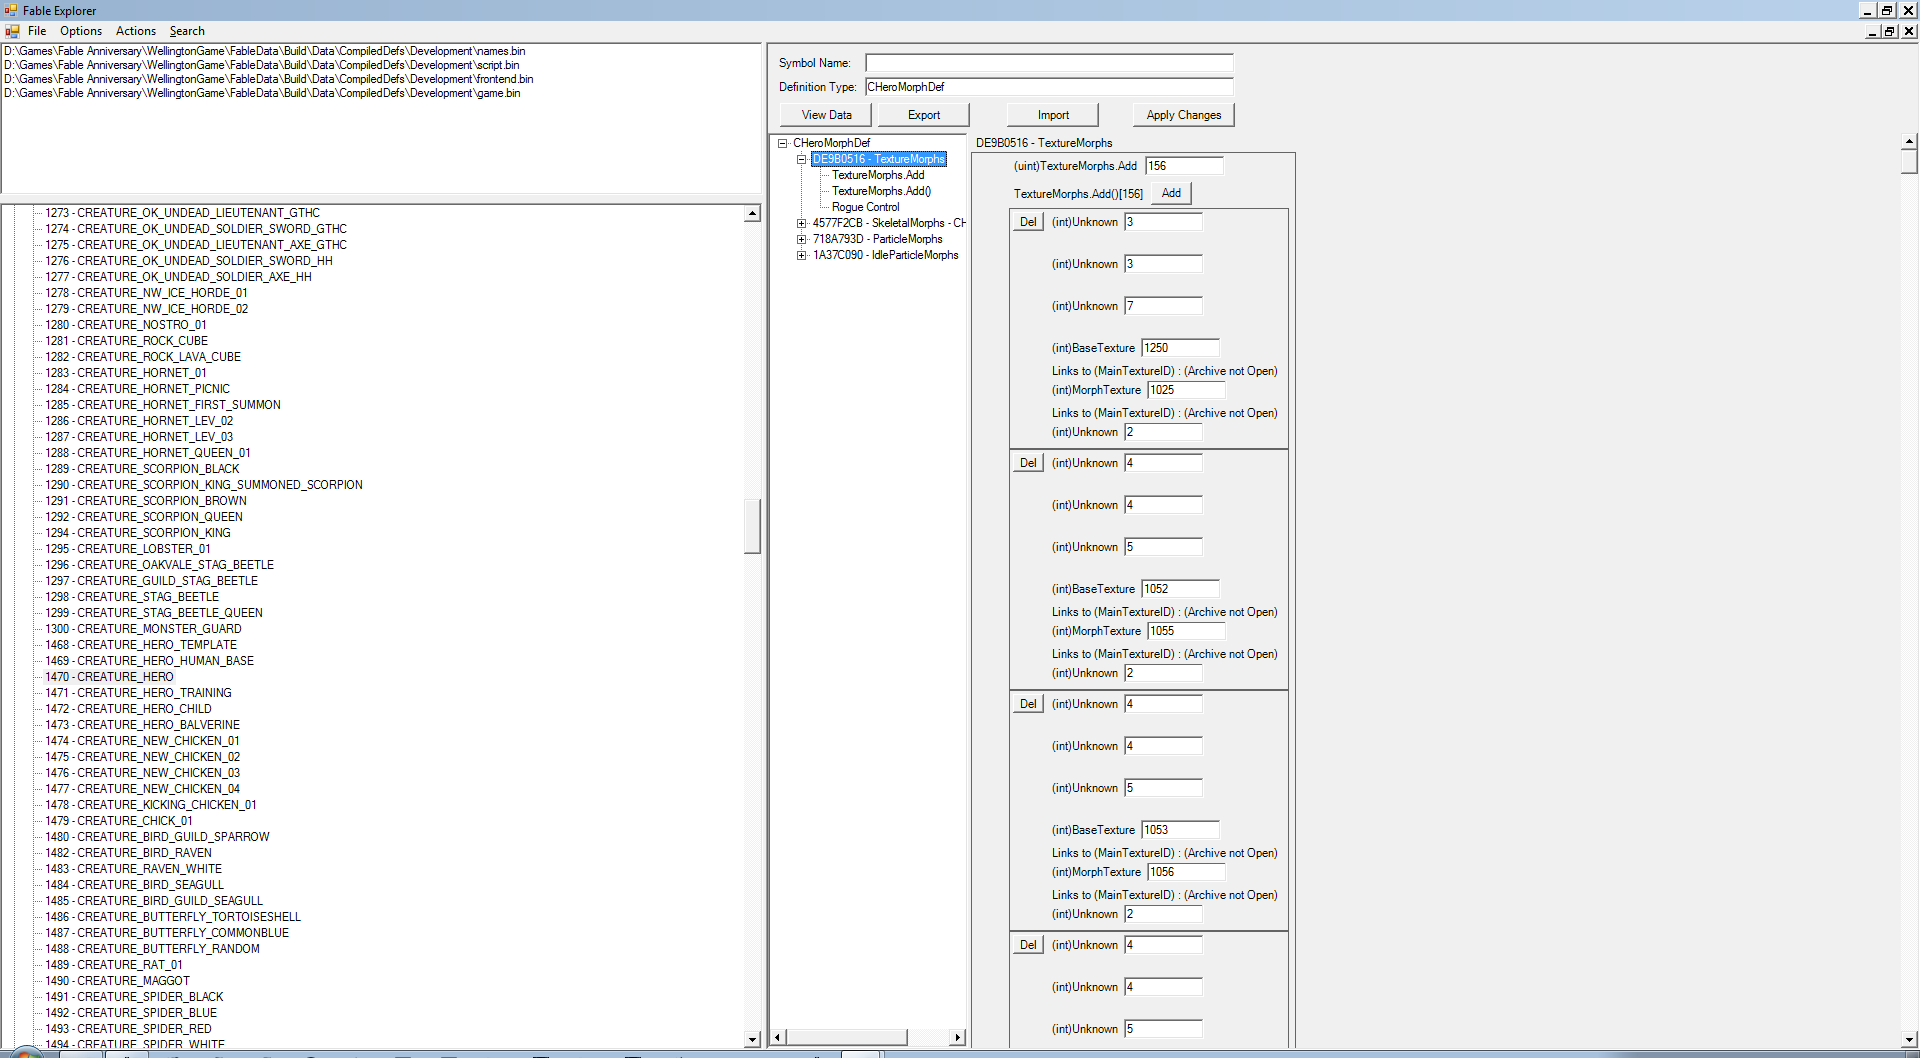Screen dimensions: 1920x1058
Task: Select the Rogue Control tree item
Action: coord(865,207)
